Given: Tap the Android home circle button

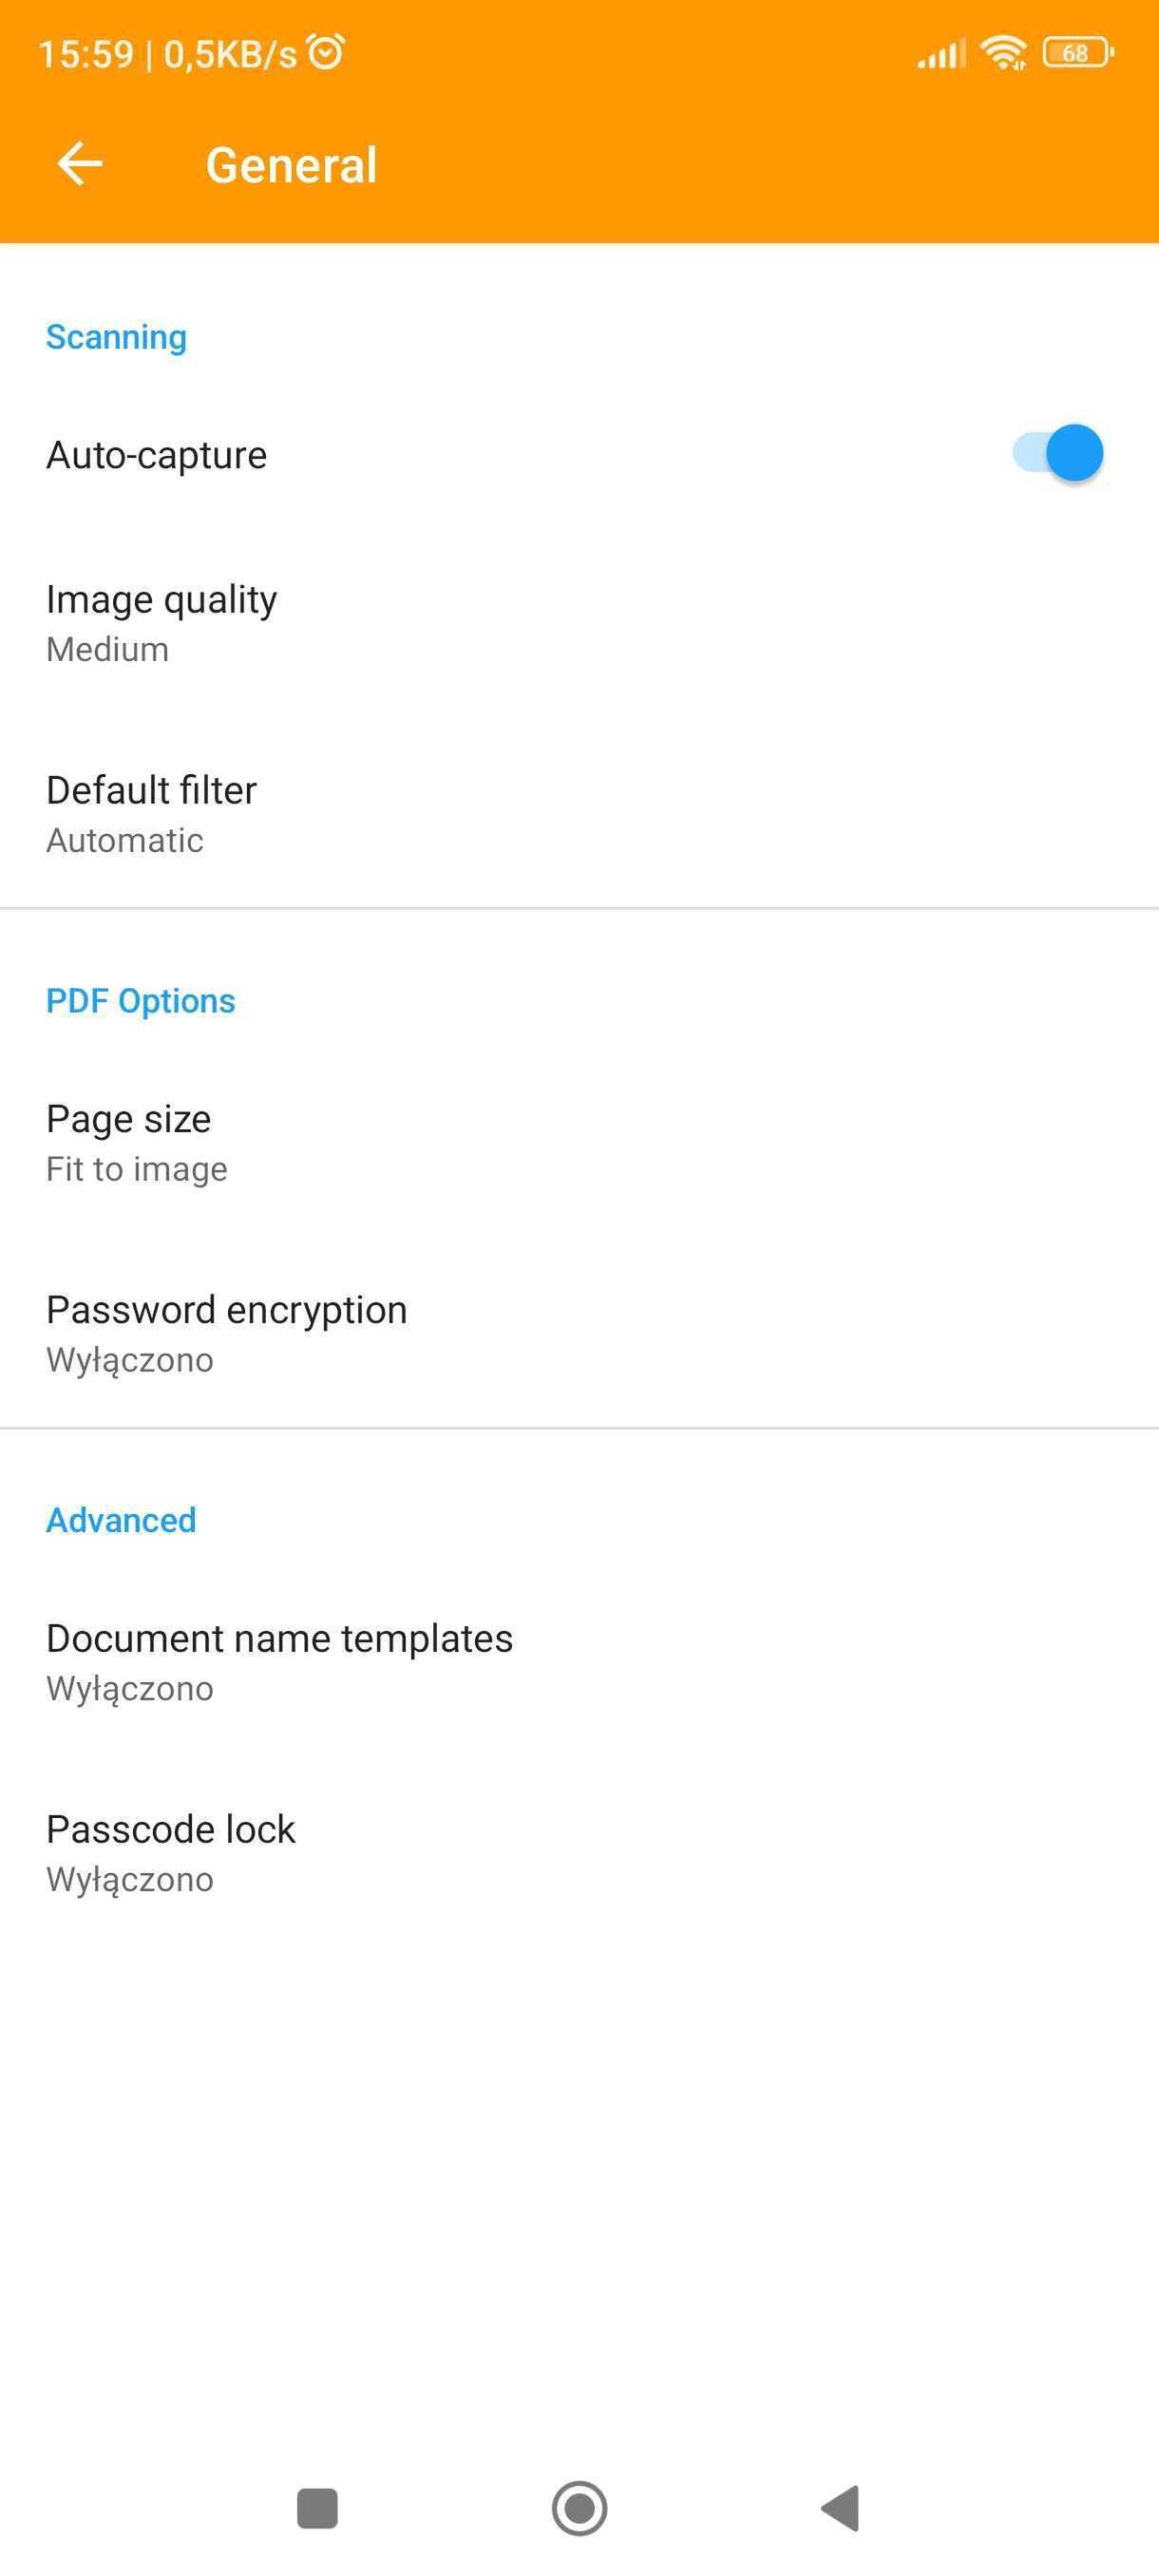Looking at the screenshot, I should pos(580,2508).
